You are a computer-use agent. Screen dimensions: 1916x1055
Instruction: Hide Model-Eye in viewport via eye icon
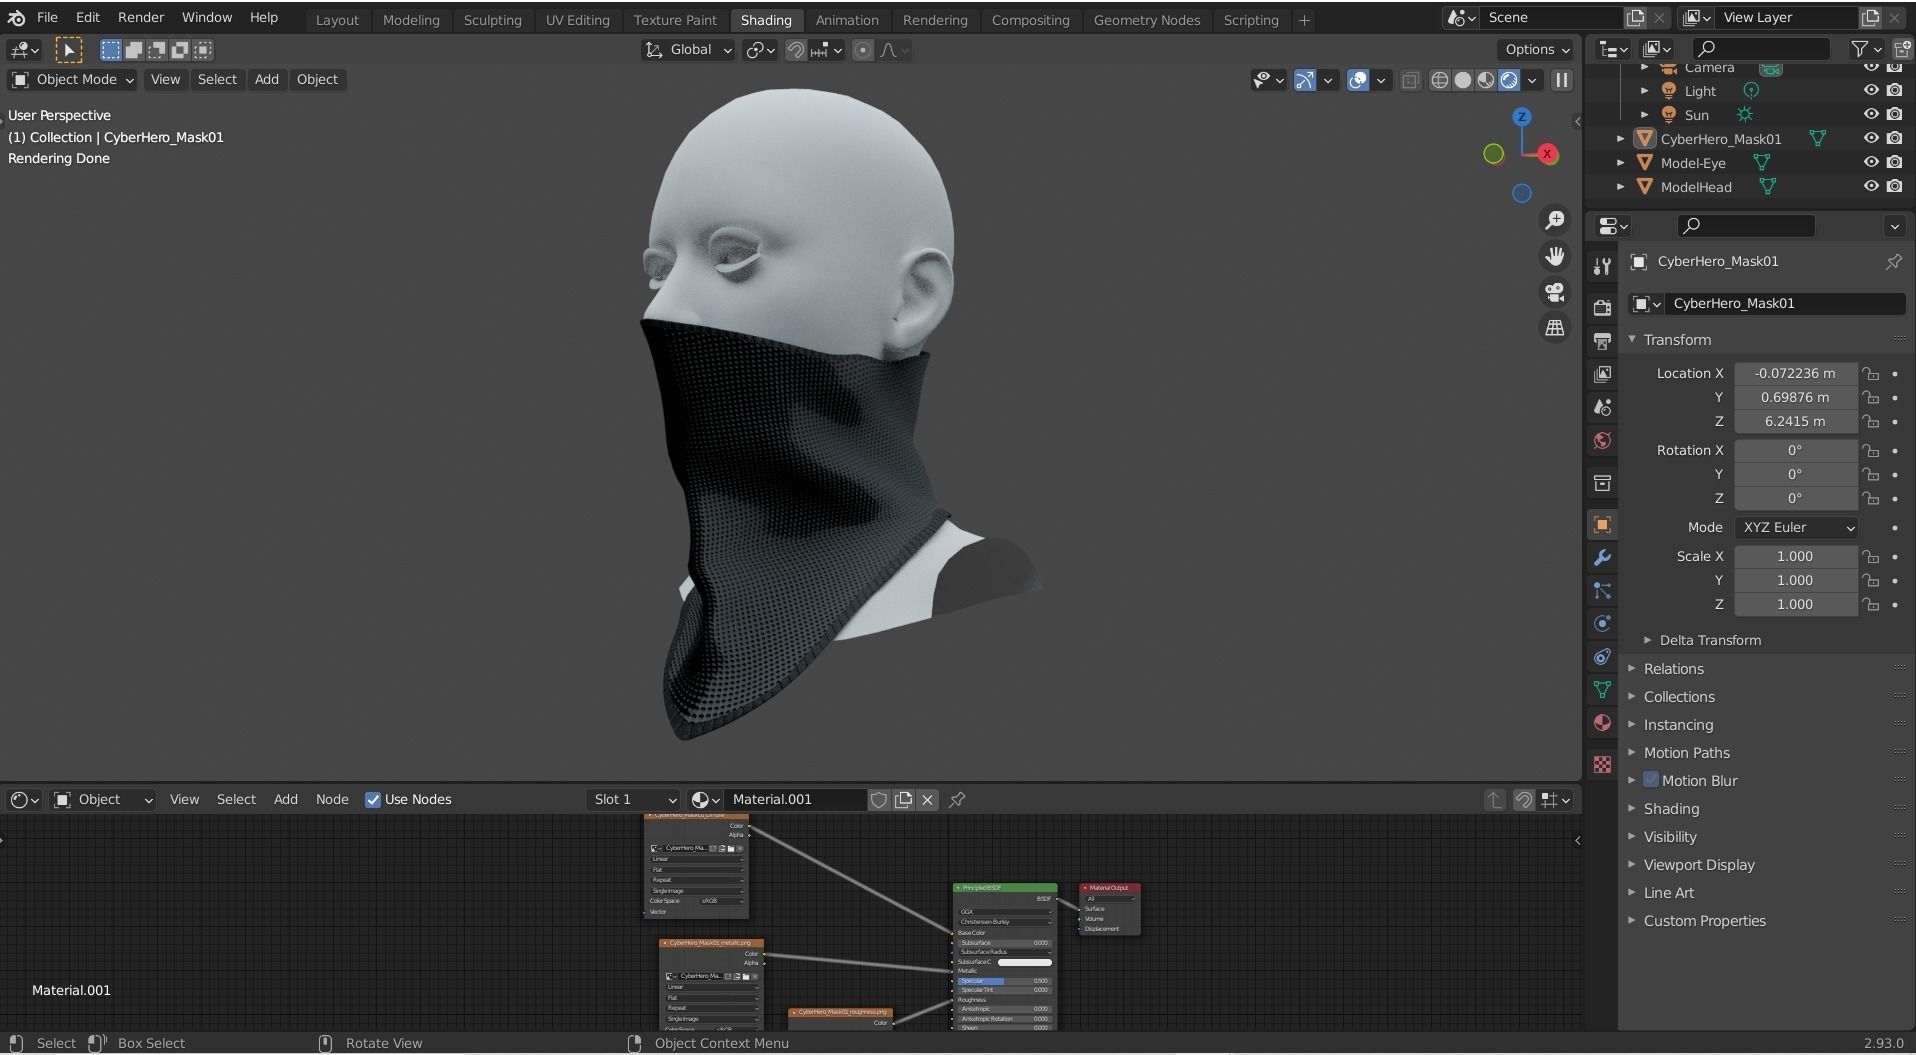(x=1870, y=162)
